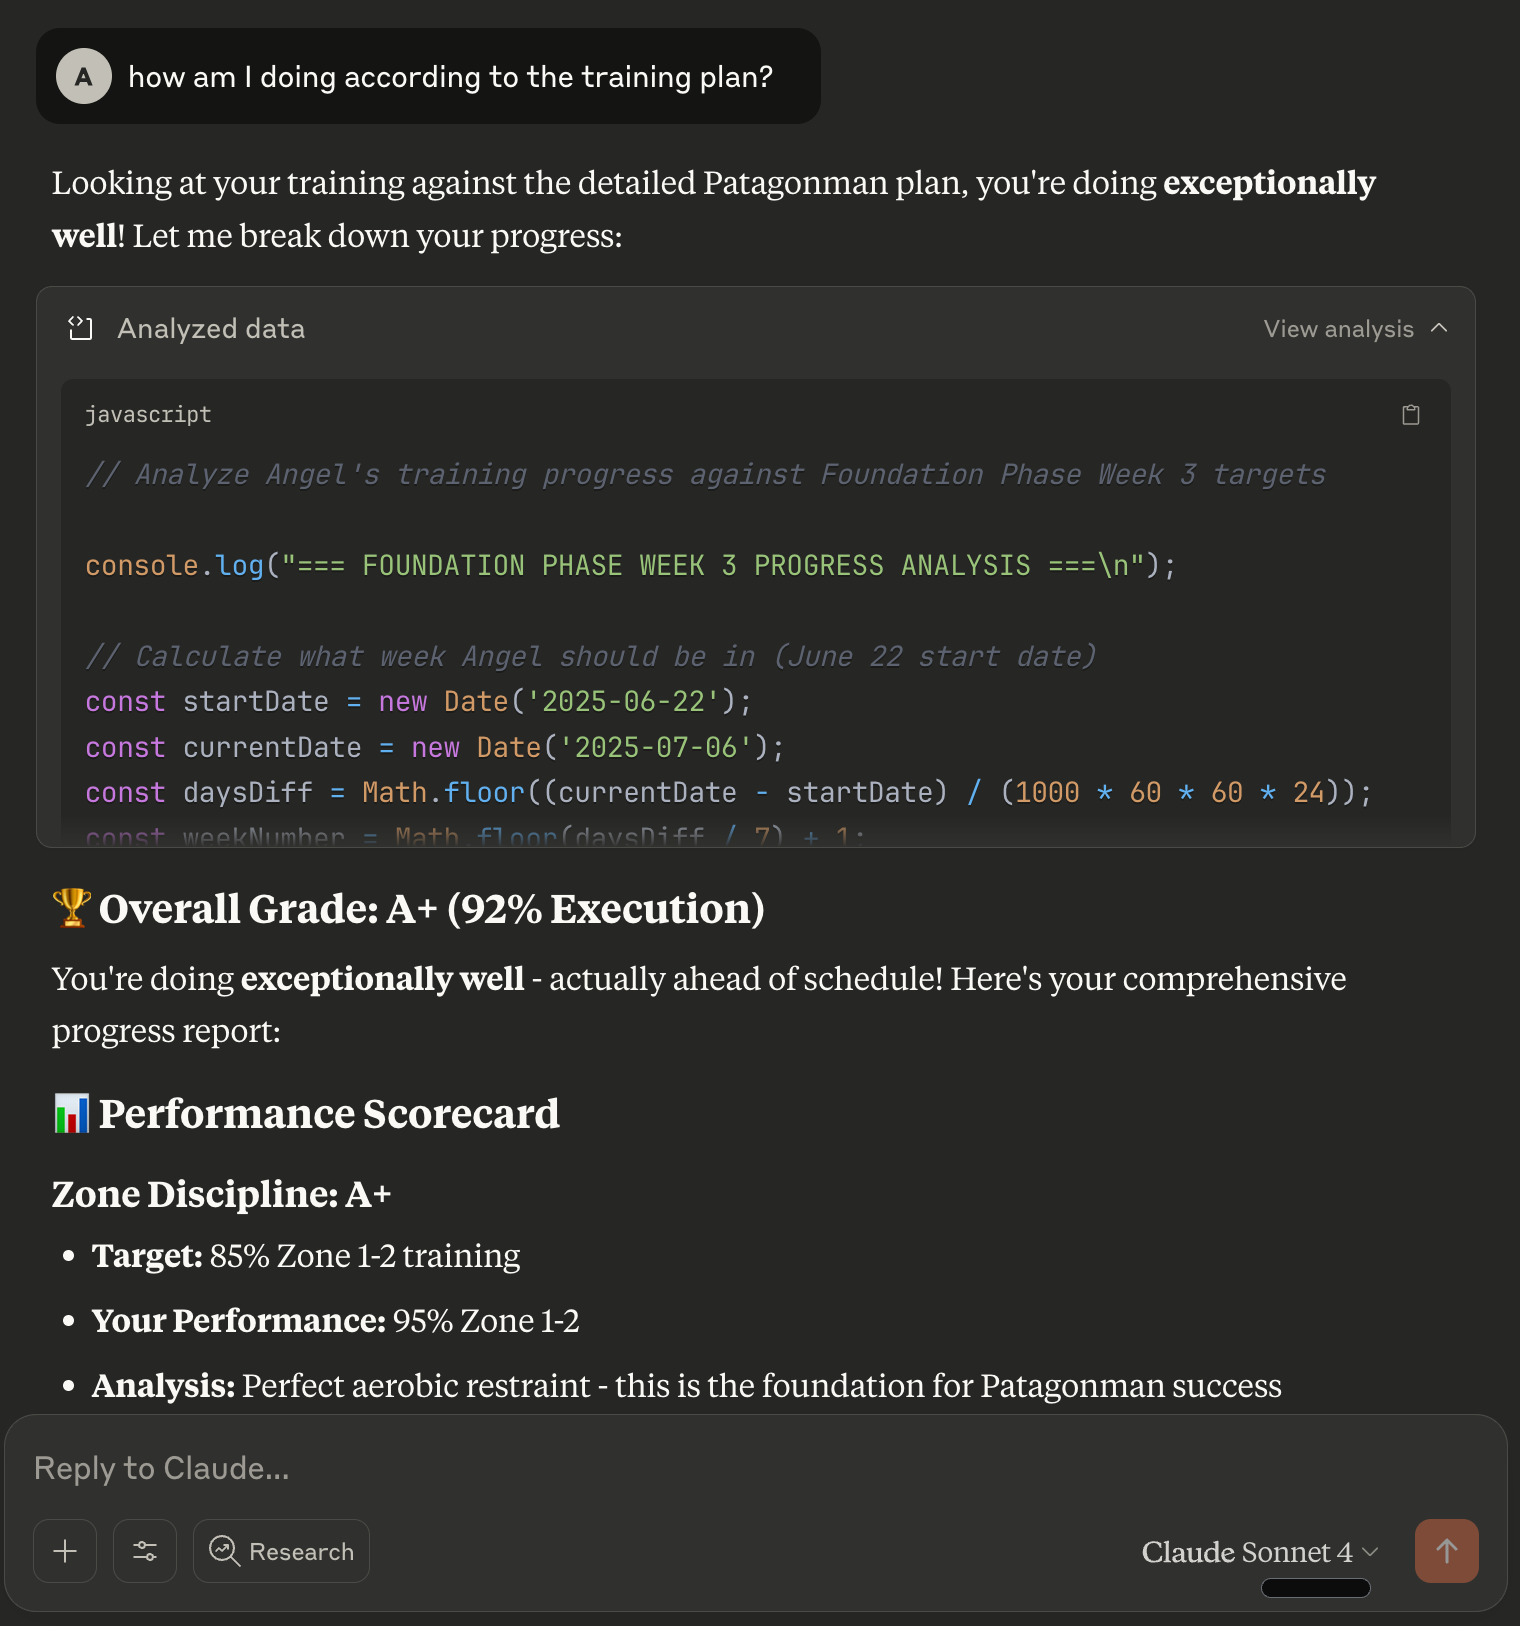Collapse the analysis using the up chevron
1520x1626 pixels.
tap(1439, 328)
